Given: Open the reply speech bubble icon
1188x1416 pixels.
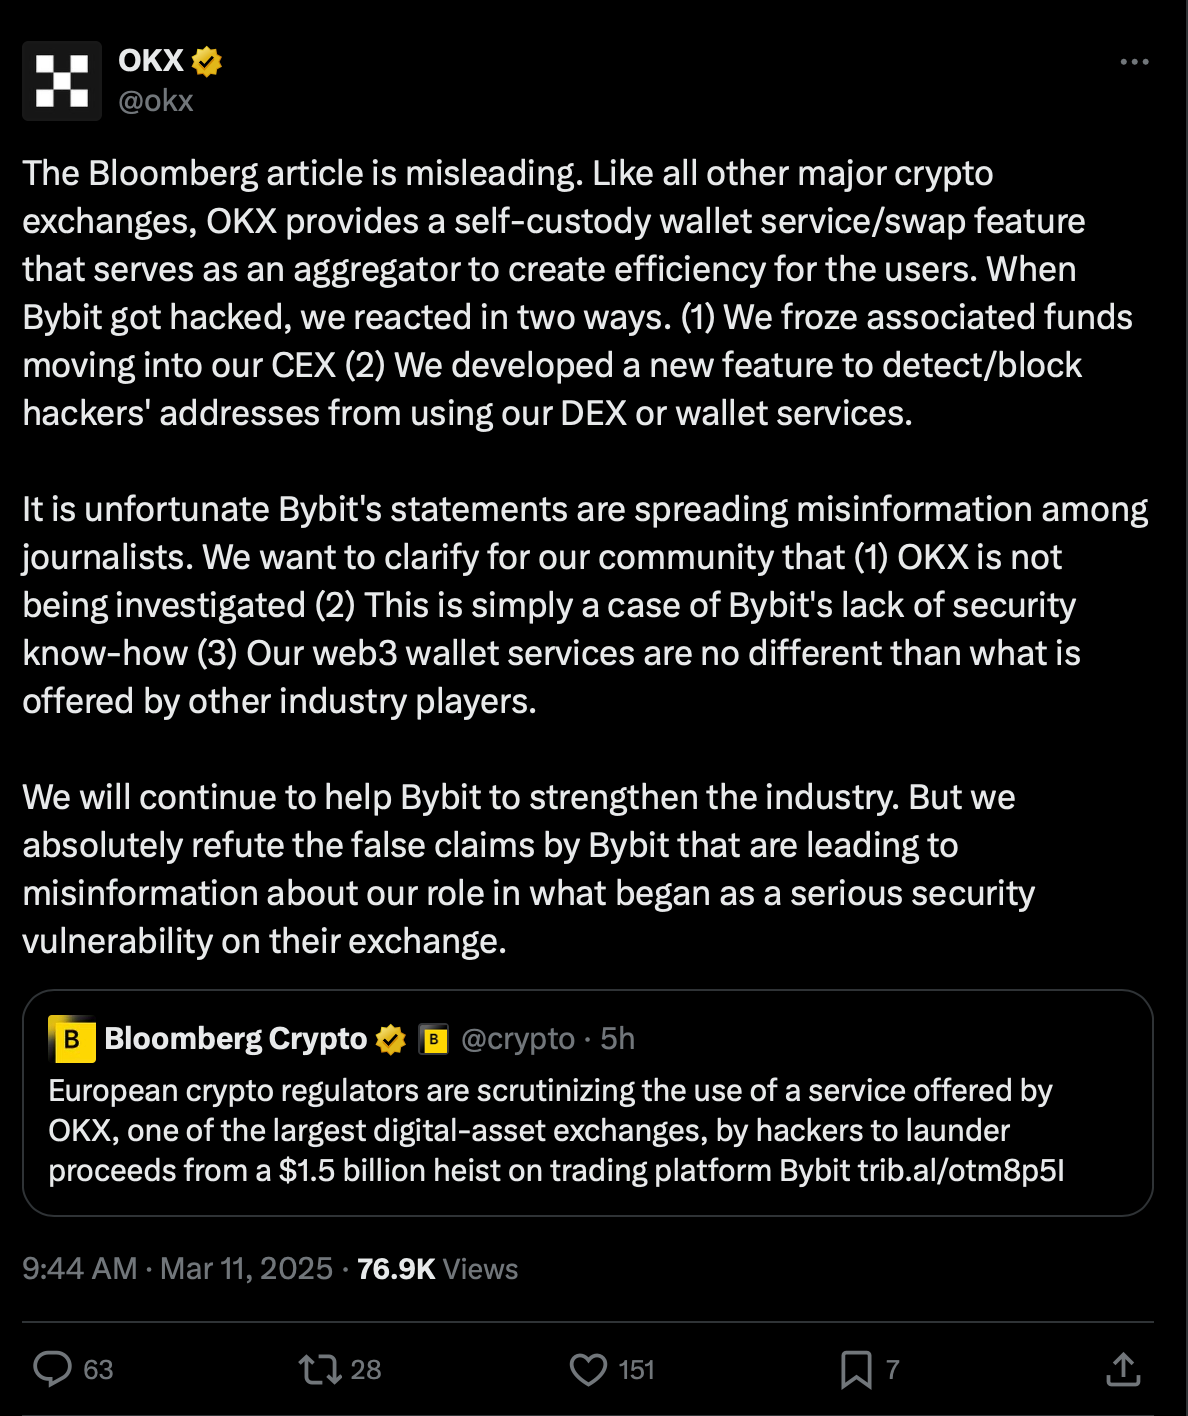Looking at the screenshot, I should (x=52, y=1368).
